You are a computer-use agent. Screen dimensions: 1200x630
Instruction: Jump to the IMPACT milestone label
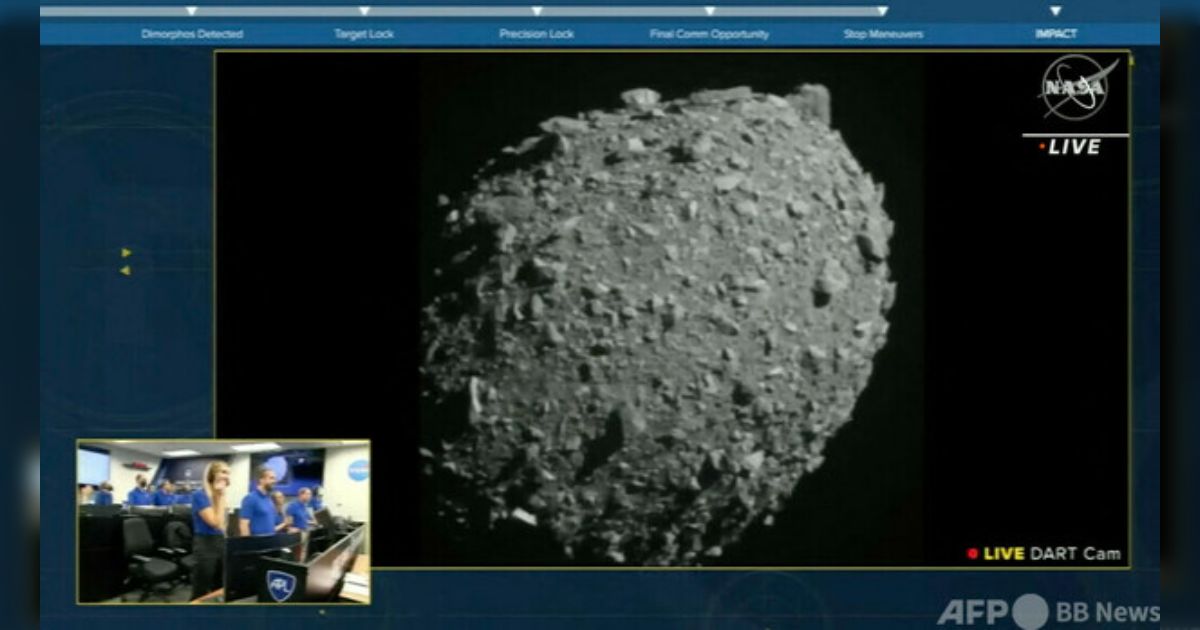pyautogui.click(x=1056, y=34)
